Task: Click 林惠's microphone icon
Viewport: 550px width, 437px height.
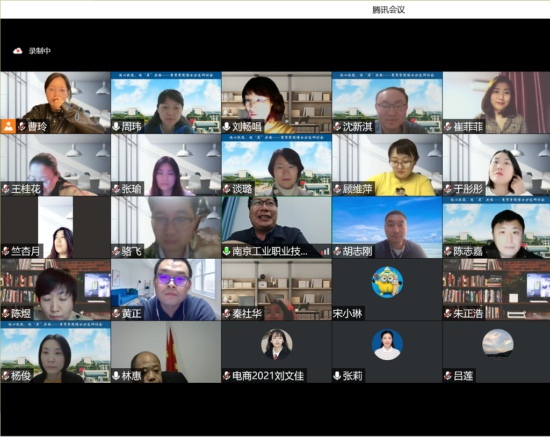Action: [116, 376]
